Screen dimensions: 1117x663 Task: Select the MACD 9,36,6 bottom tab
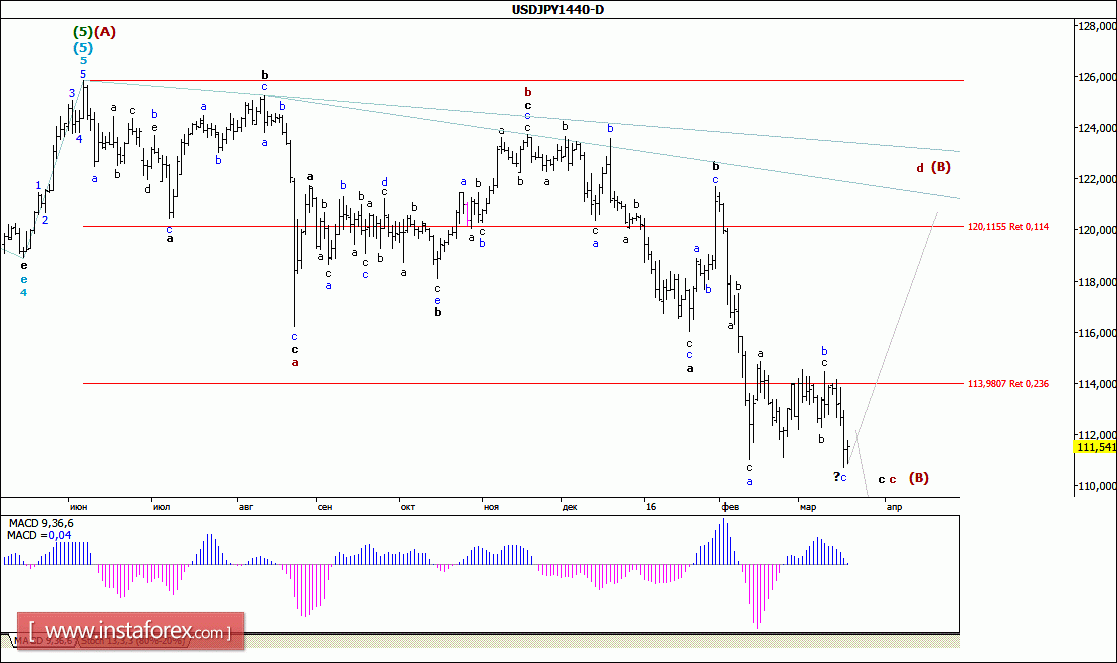click(43, 641)
